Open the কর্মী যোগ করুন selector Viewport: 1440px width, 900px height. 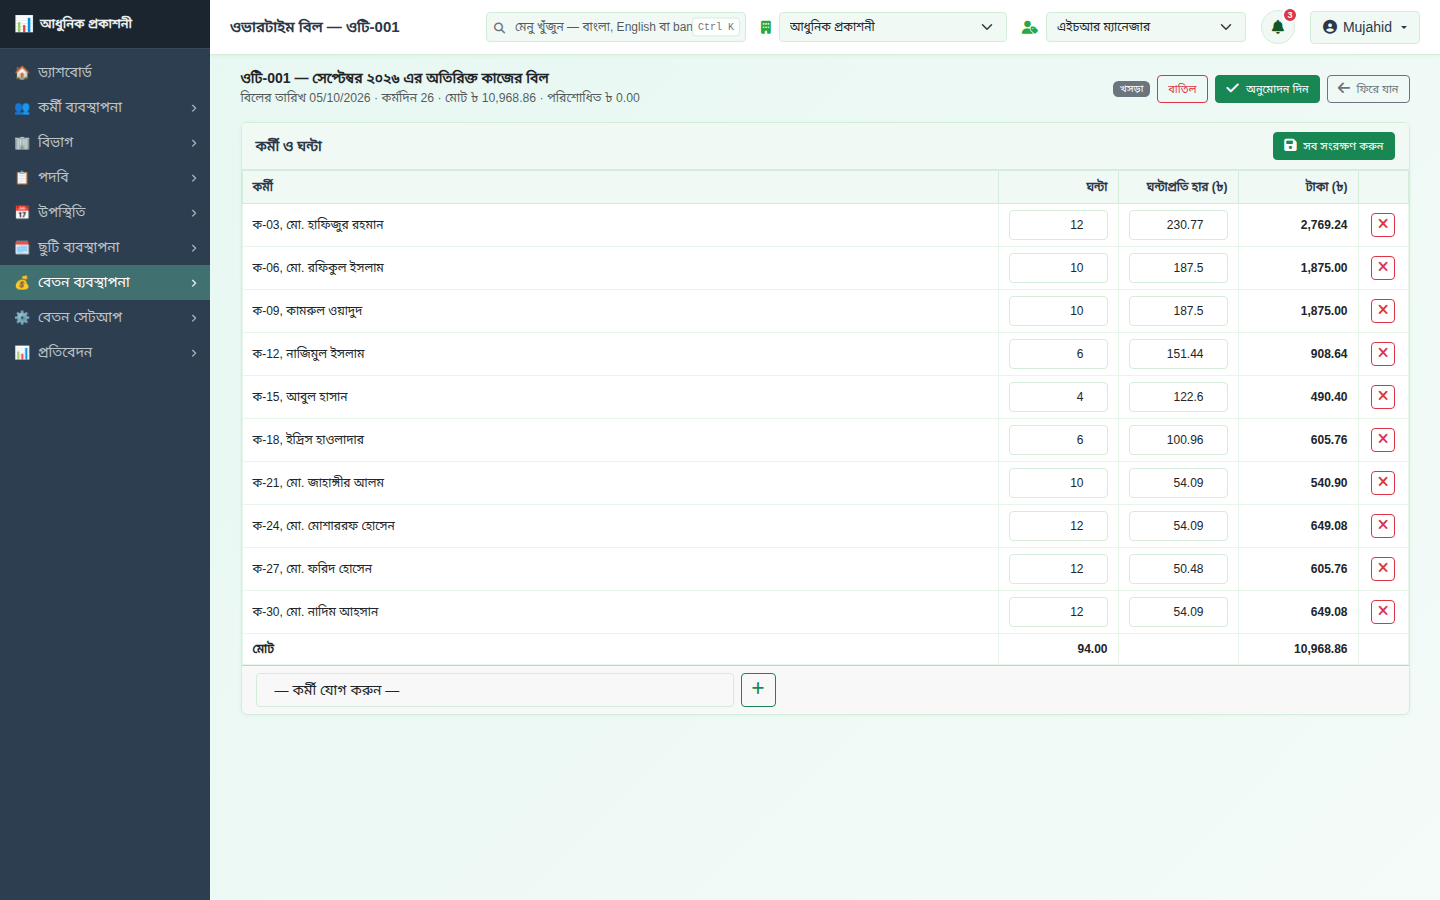tap(495, 690)
